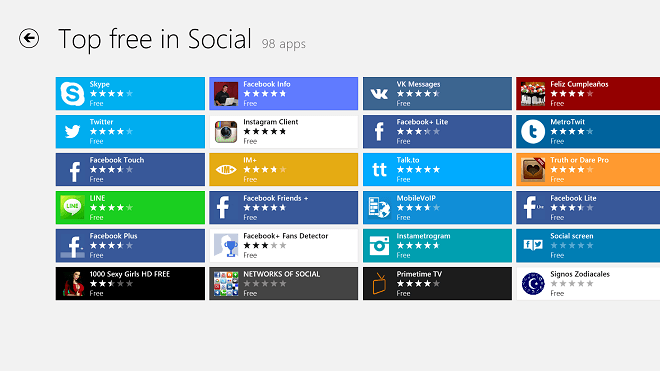Click the MetroTwit logo icon

point(533,131)
